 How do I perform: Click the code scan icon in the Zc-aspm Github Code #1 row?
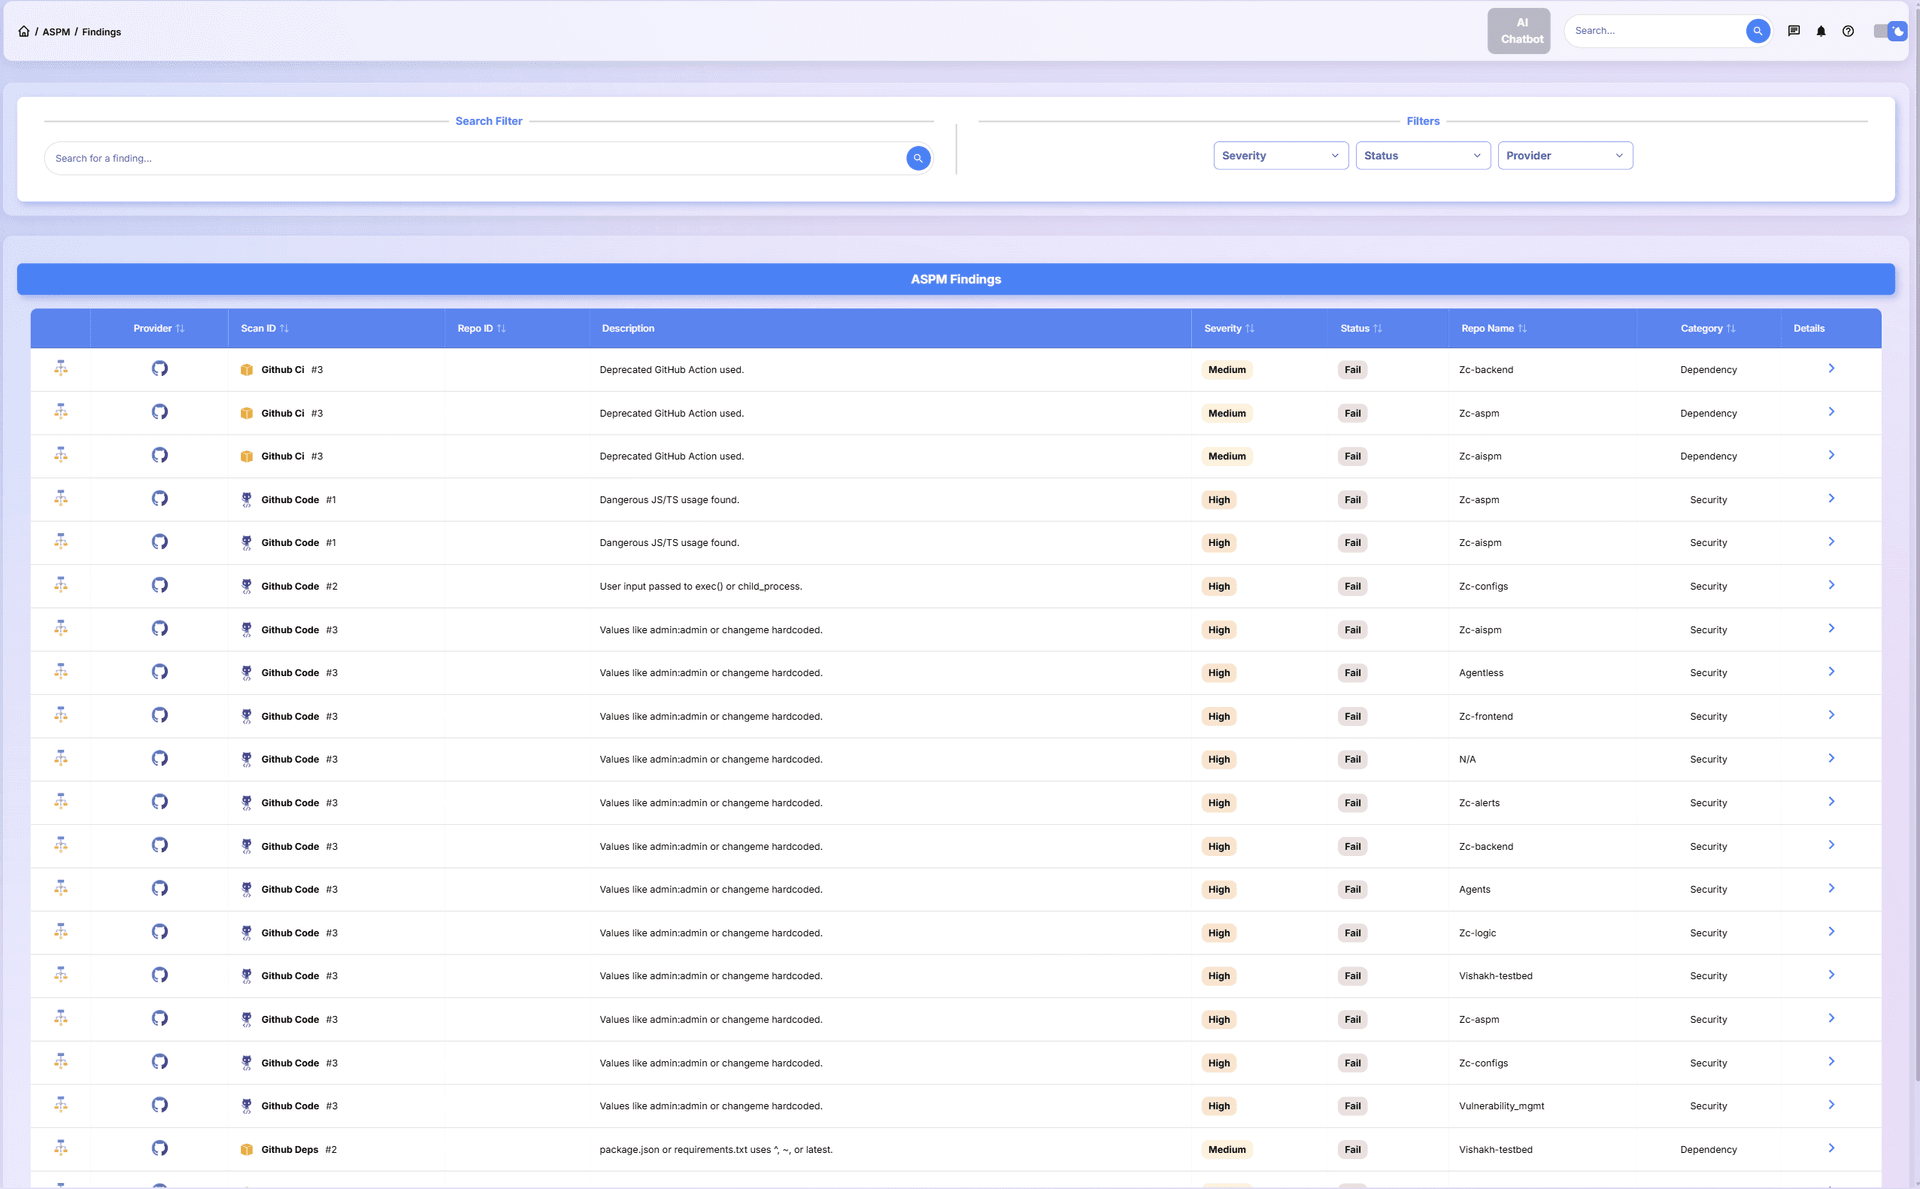(247, 500)
